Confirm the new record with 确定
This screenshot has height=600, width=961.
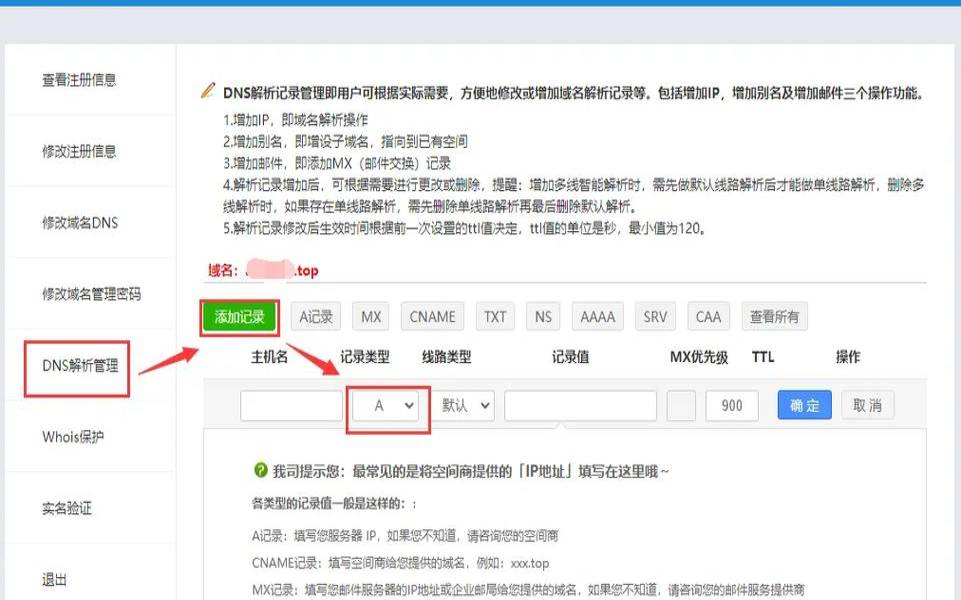803,405
